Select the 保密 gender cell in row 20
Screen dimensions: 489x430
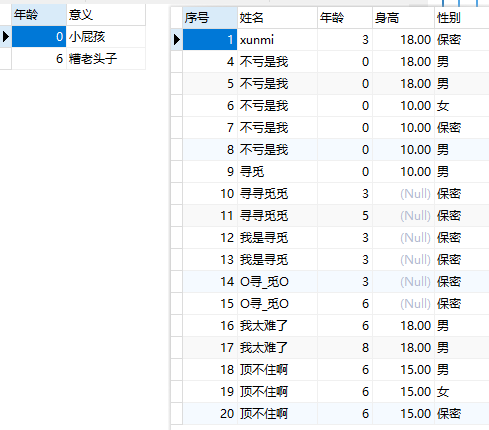point(462,414)
